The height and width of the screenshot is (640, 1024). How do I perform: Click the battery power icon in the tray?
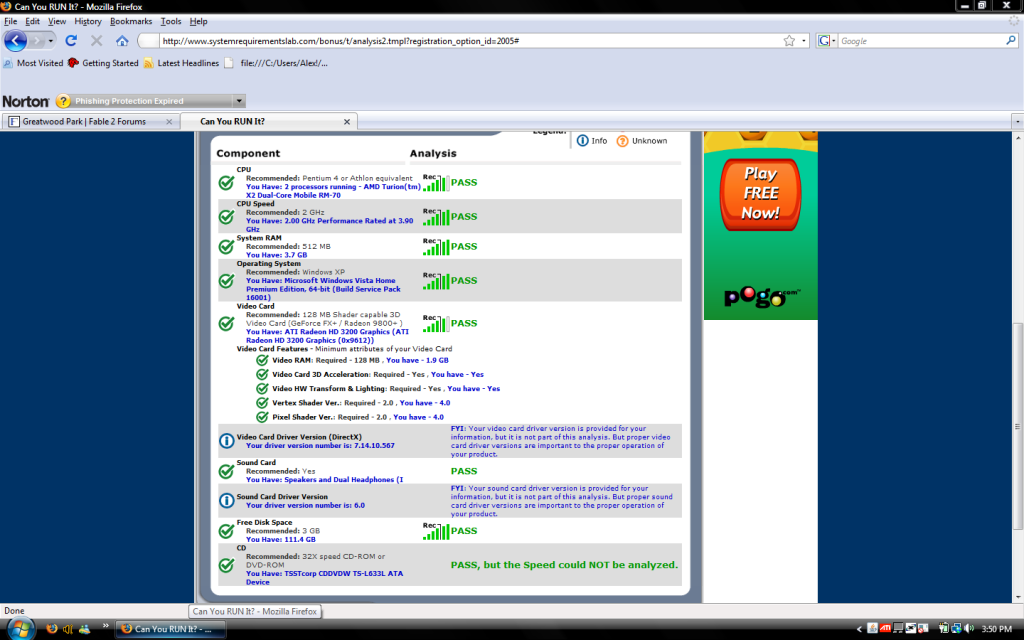tap(944, 629)
